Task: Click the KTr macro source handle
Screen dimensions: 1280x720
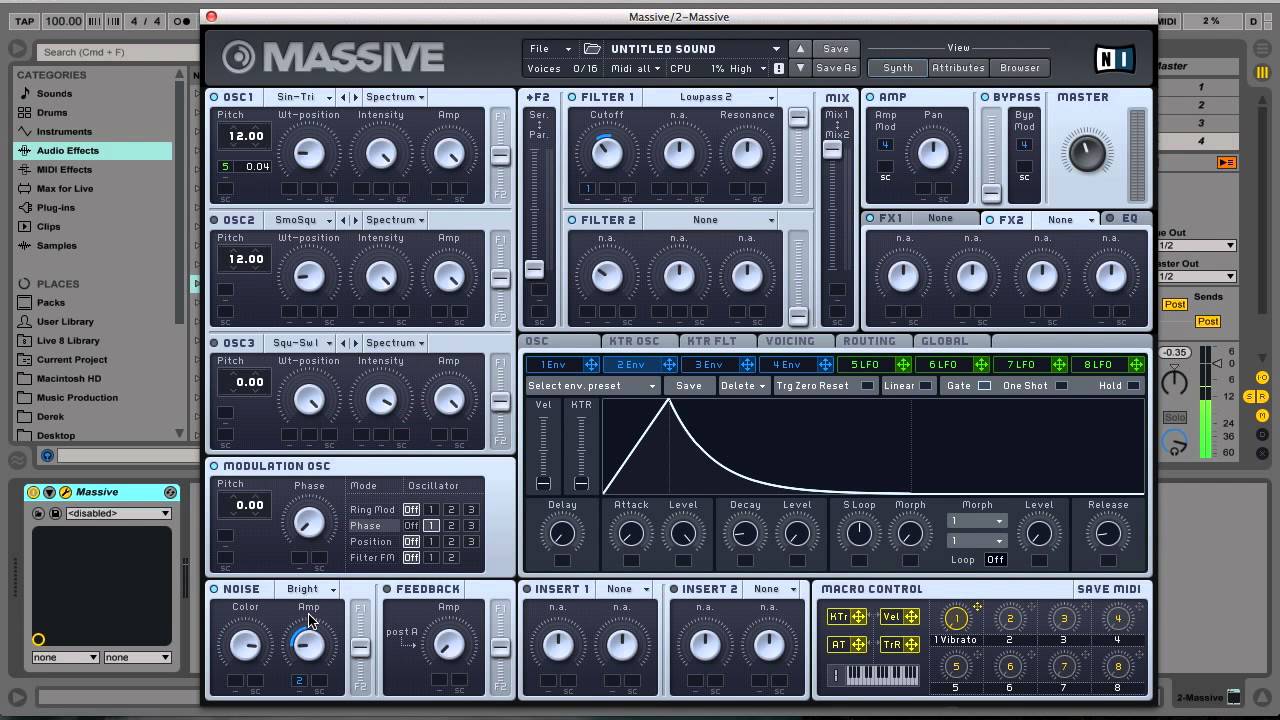Action: point(858,617)
